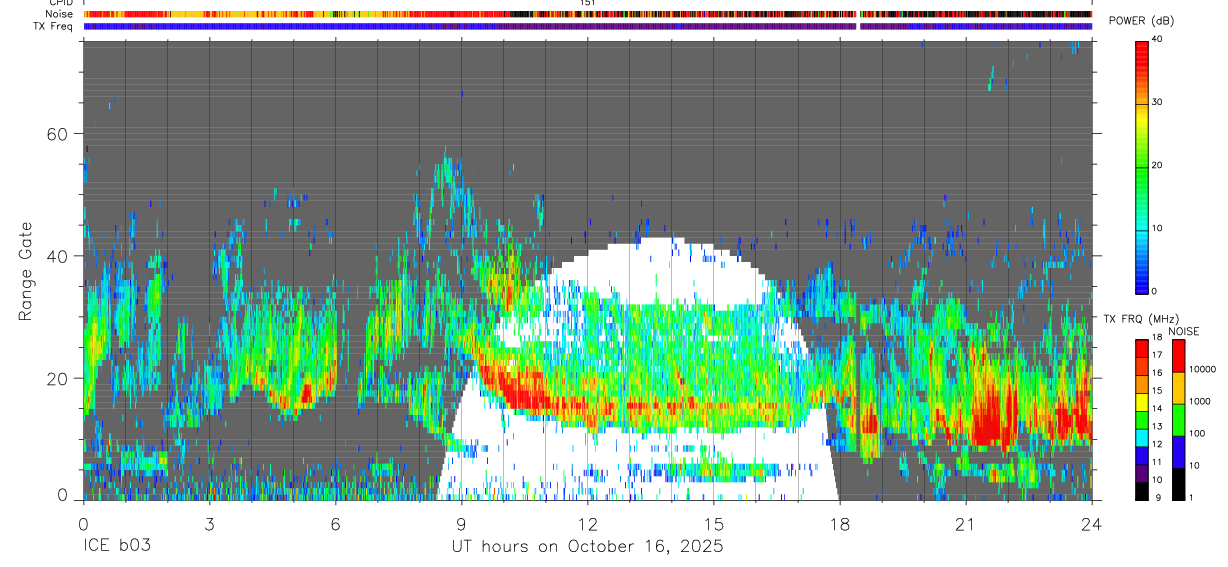
Task: Click the 16 label on the TX FRQ scale
Action: 1157,373
